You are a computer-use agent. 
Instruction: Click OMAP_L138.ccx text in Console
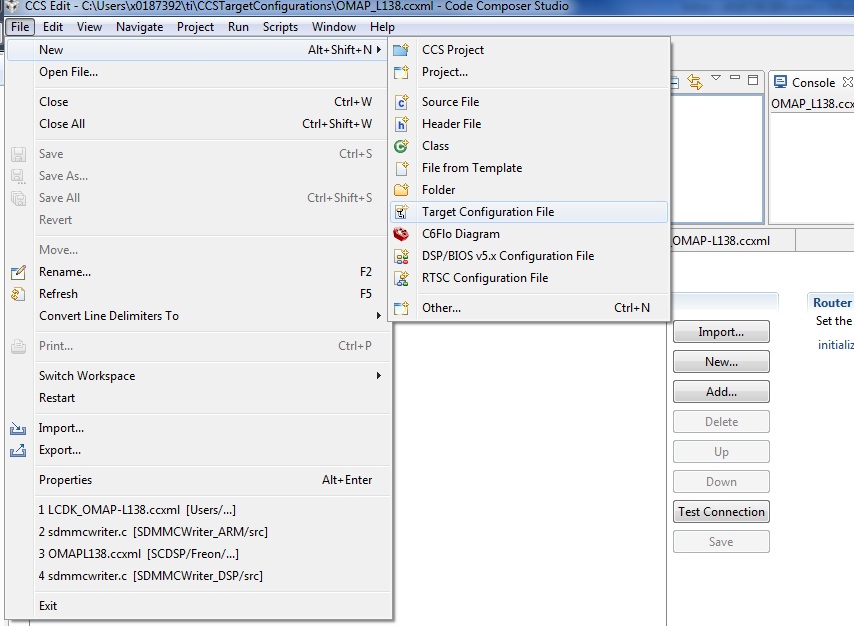coord(812,104)
